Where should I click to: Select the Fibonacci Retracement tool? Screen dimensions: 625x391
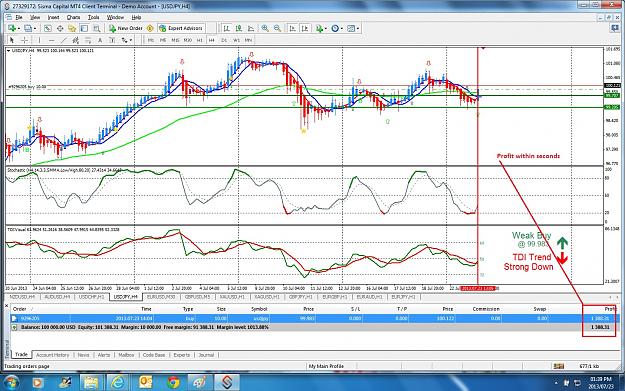coord(88,40)
